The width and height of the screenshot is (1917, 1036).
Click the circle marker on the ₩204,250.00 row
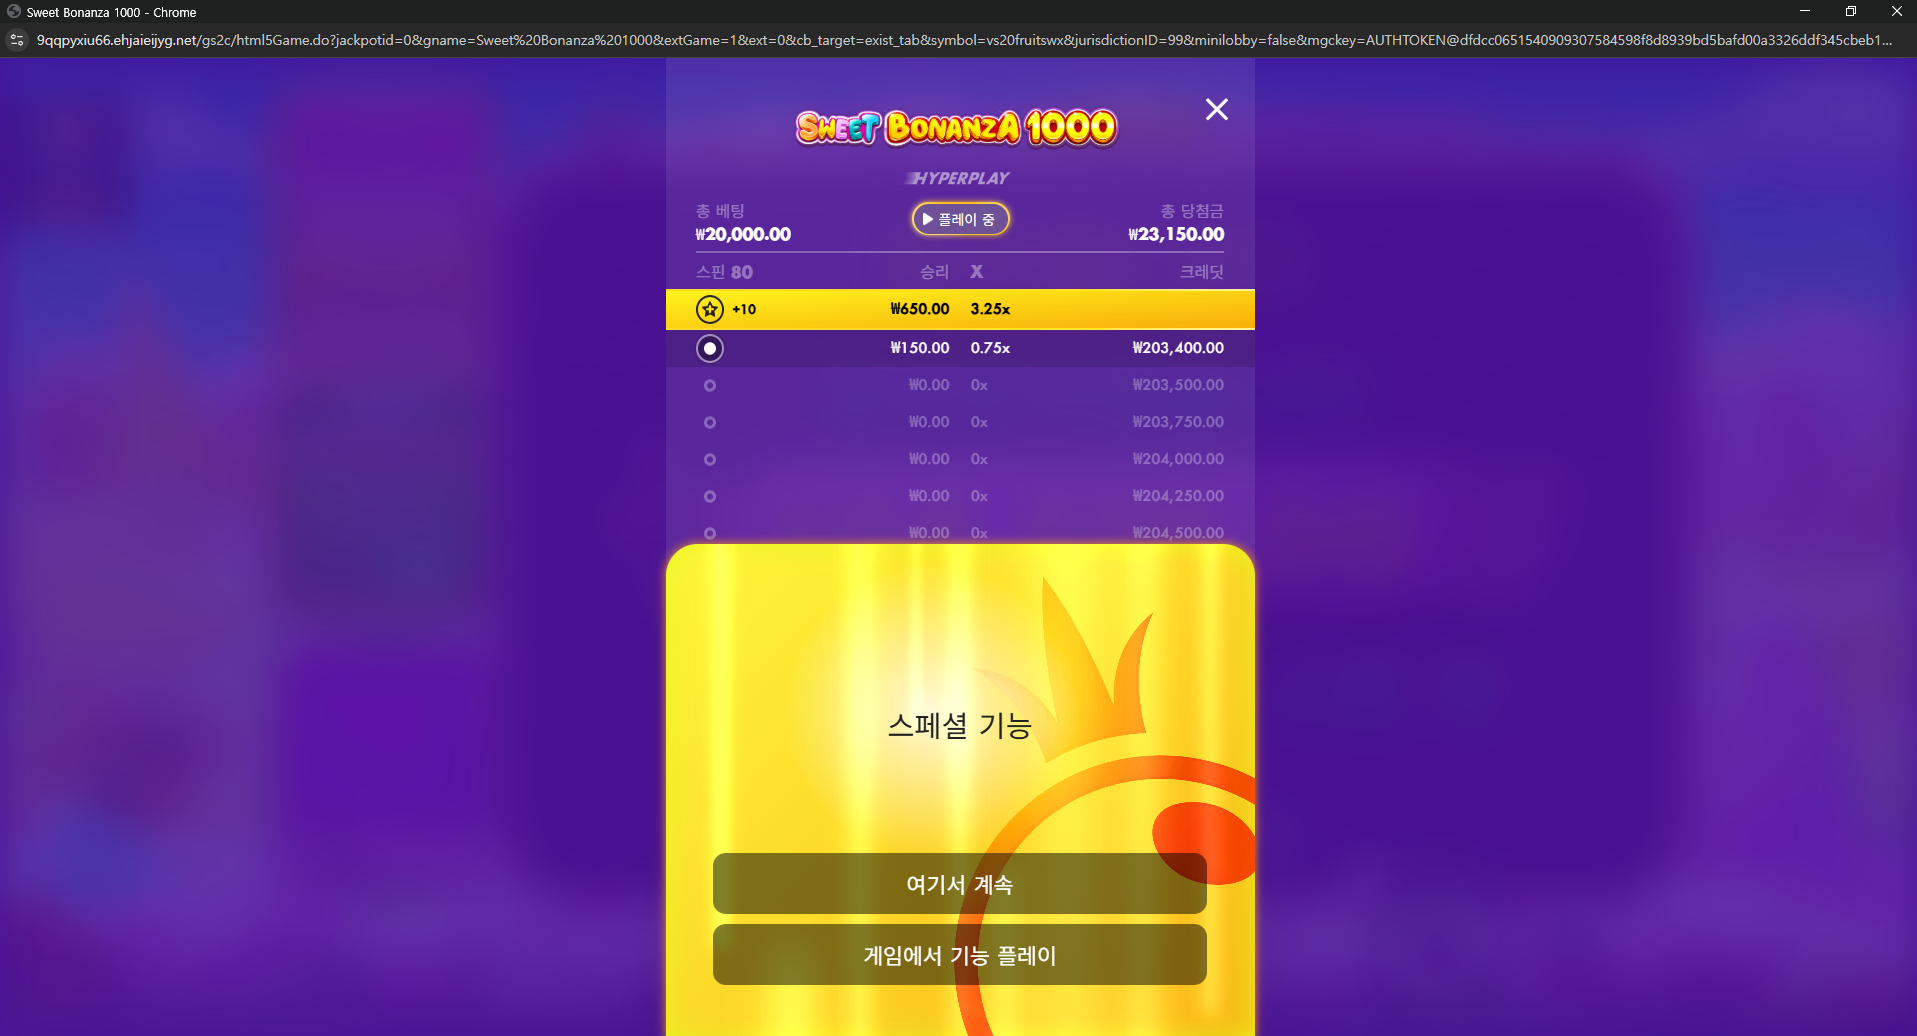click(710, 496)
